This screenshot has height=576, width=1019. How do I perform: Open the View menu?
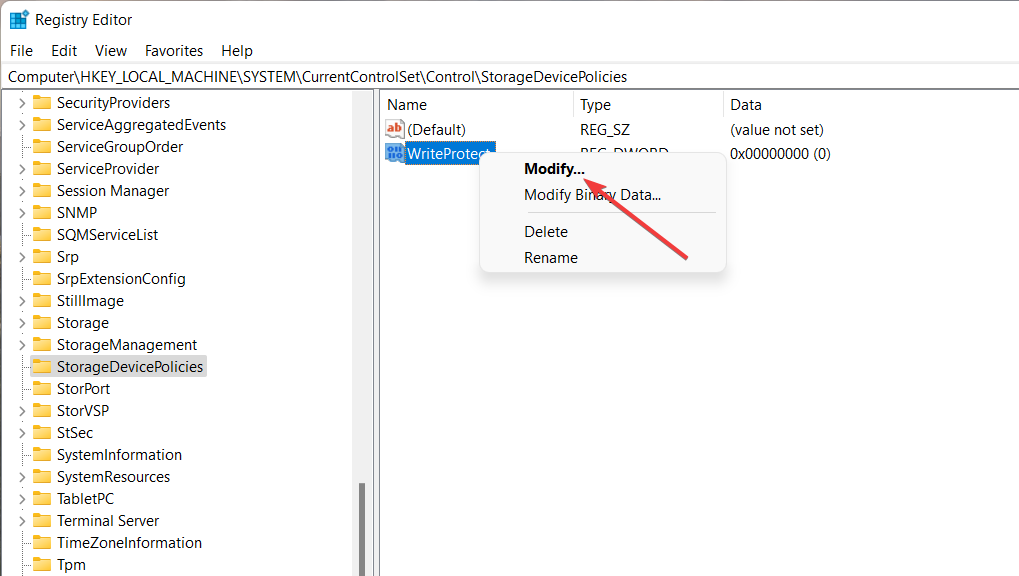[110, 51]
